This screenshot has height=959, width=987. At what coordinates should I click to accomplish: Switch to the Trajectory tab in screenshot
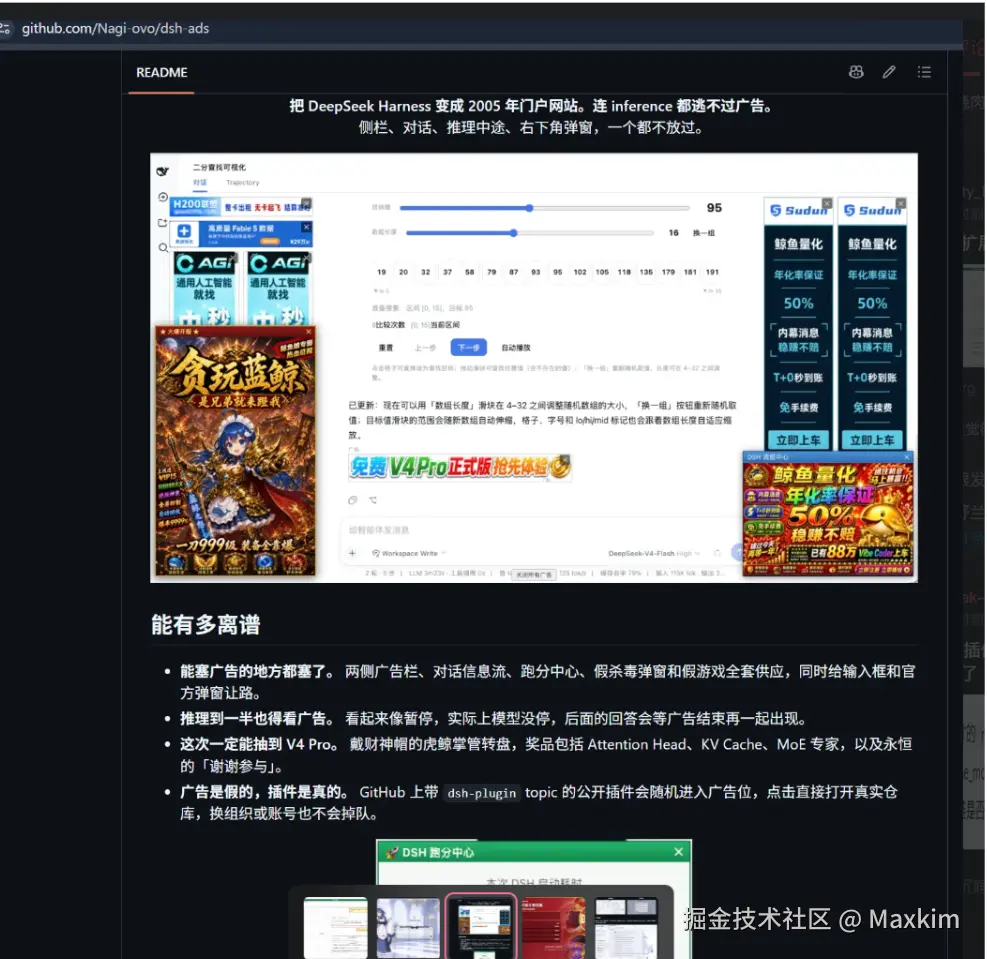[242, 182]
